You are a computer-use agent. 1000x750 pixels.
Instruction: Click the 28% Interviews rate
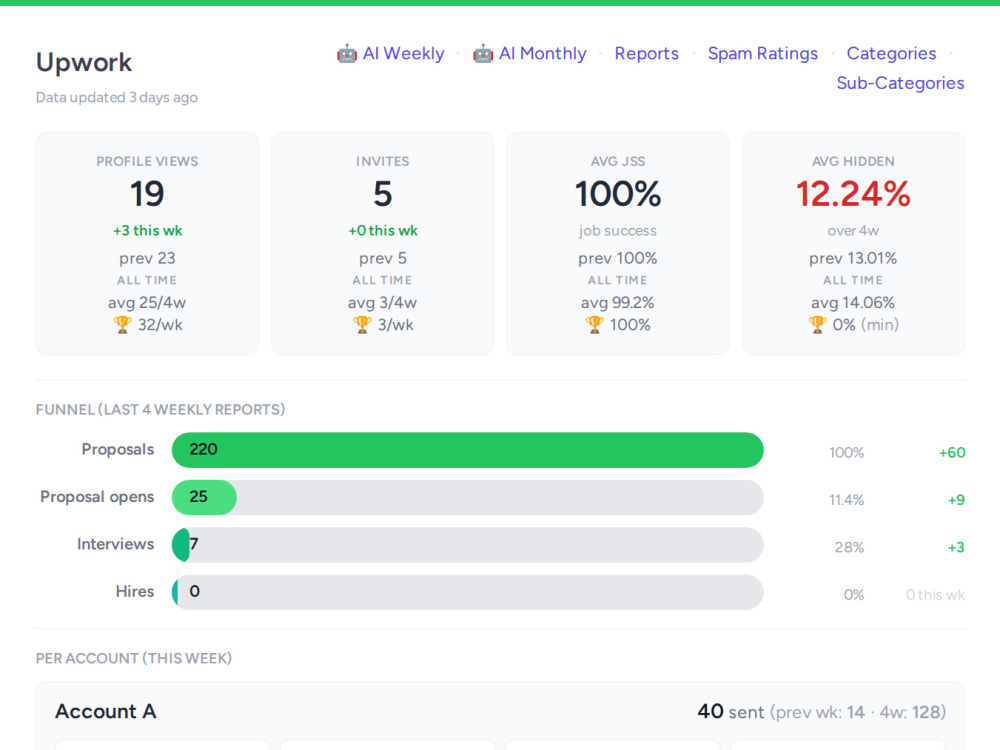[849, 547]
